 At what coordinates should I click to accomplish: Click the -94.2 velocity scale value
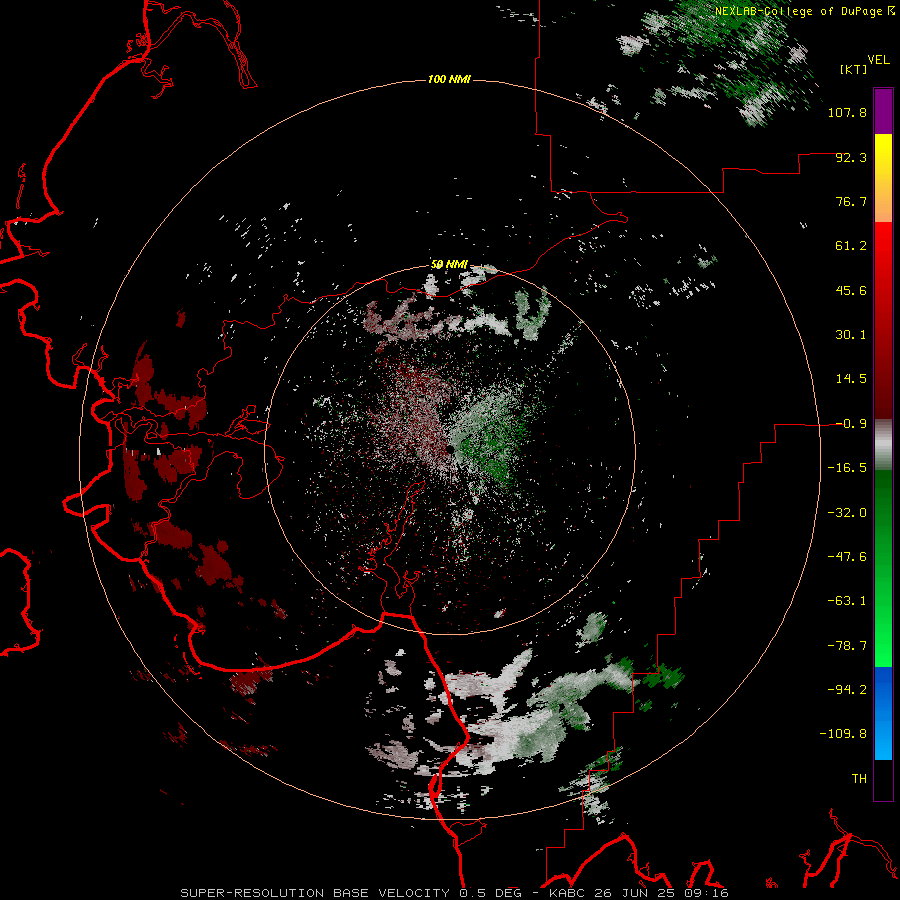(847, 690)
